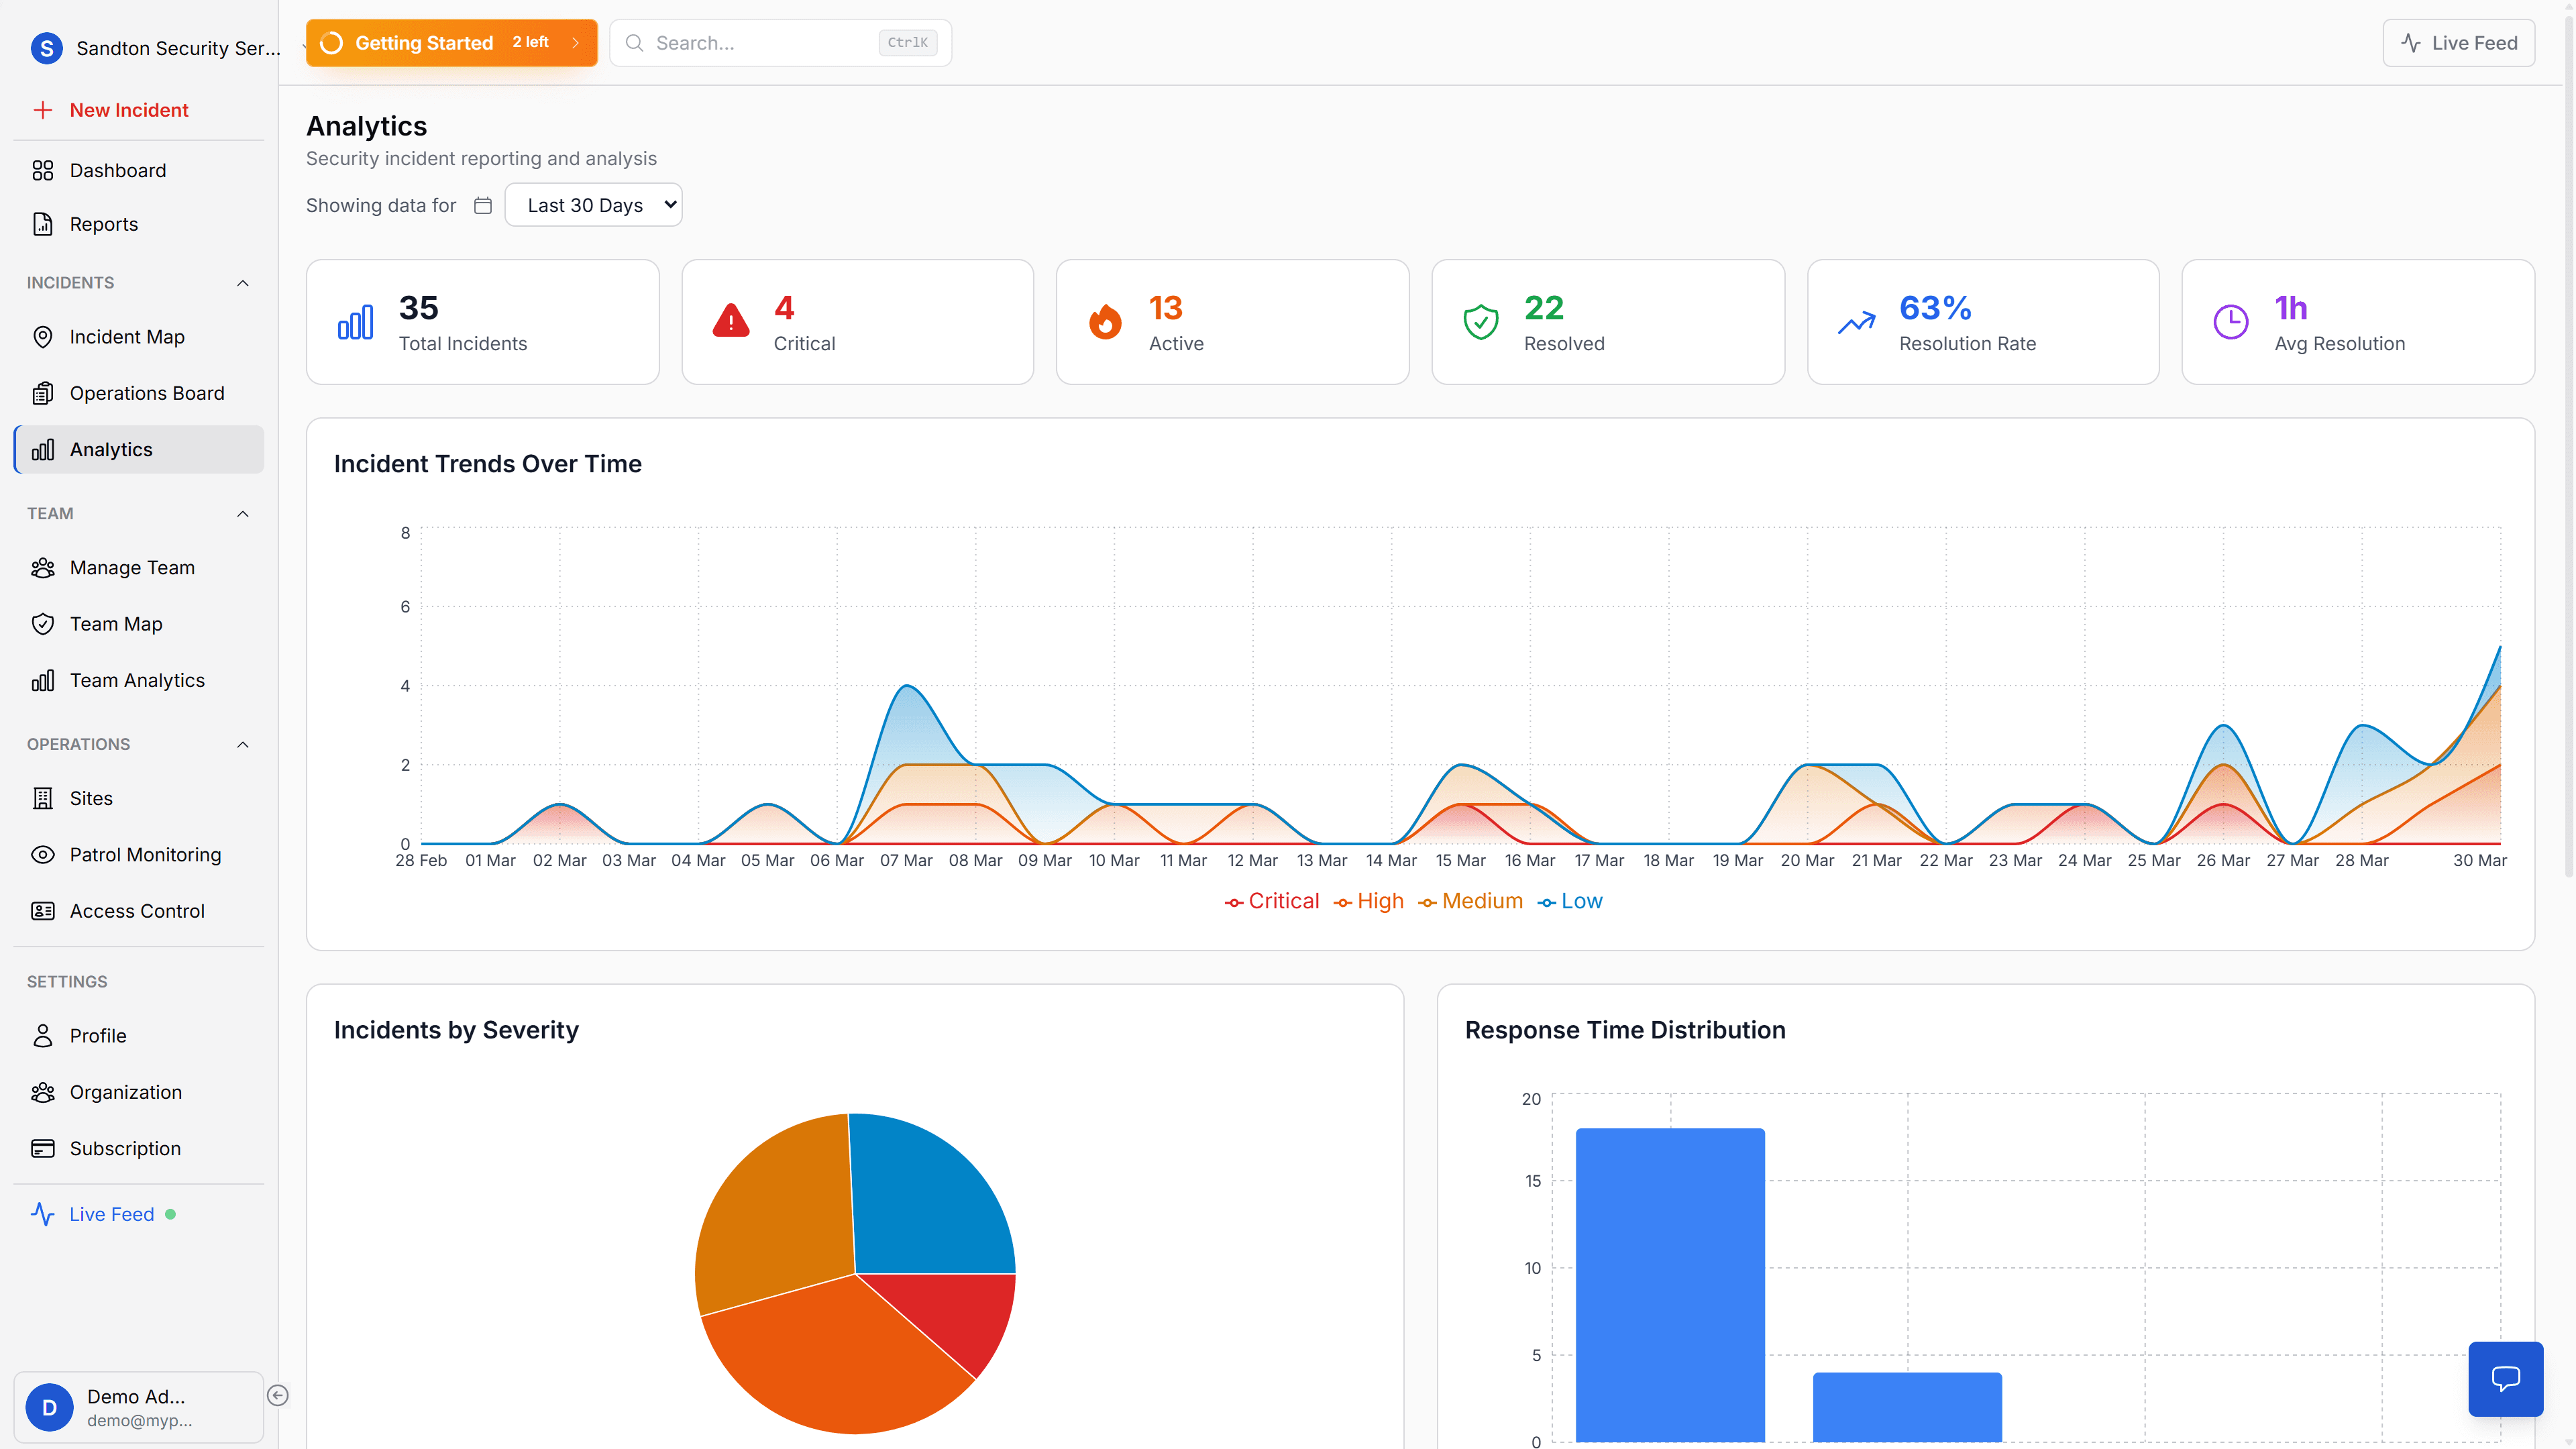Collapse the TEAM section

click(x=242, y=513)
